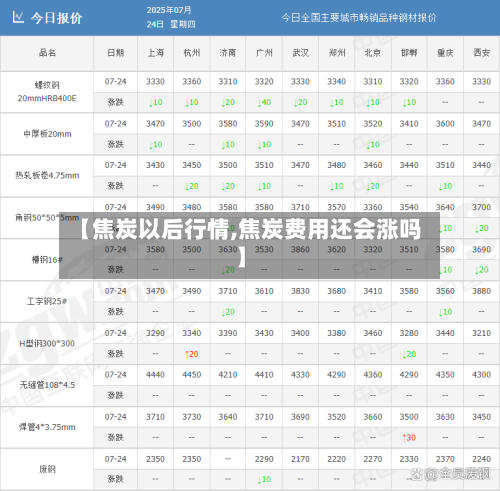Select 中厚板 price 3600 under 重庆
The width and height of the screenshot is (500, 491).
coord(445,124)
